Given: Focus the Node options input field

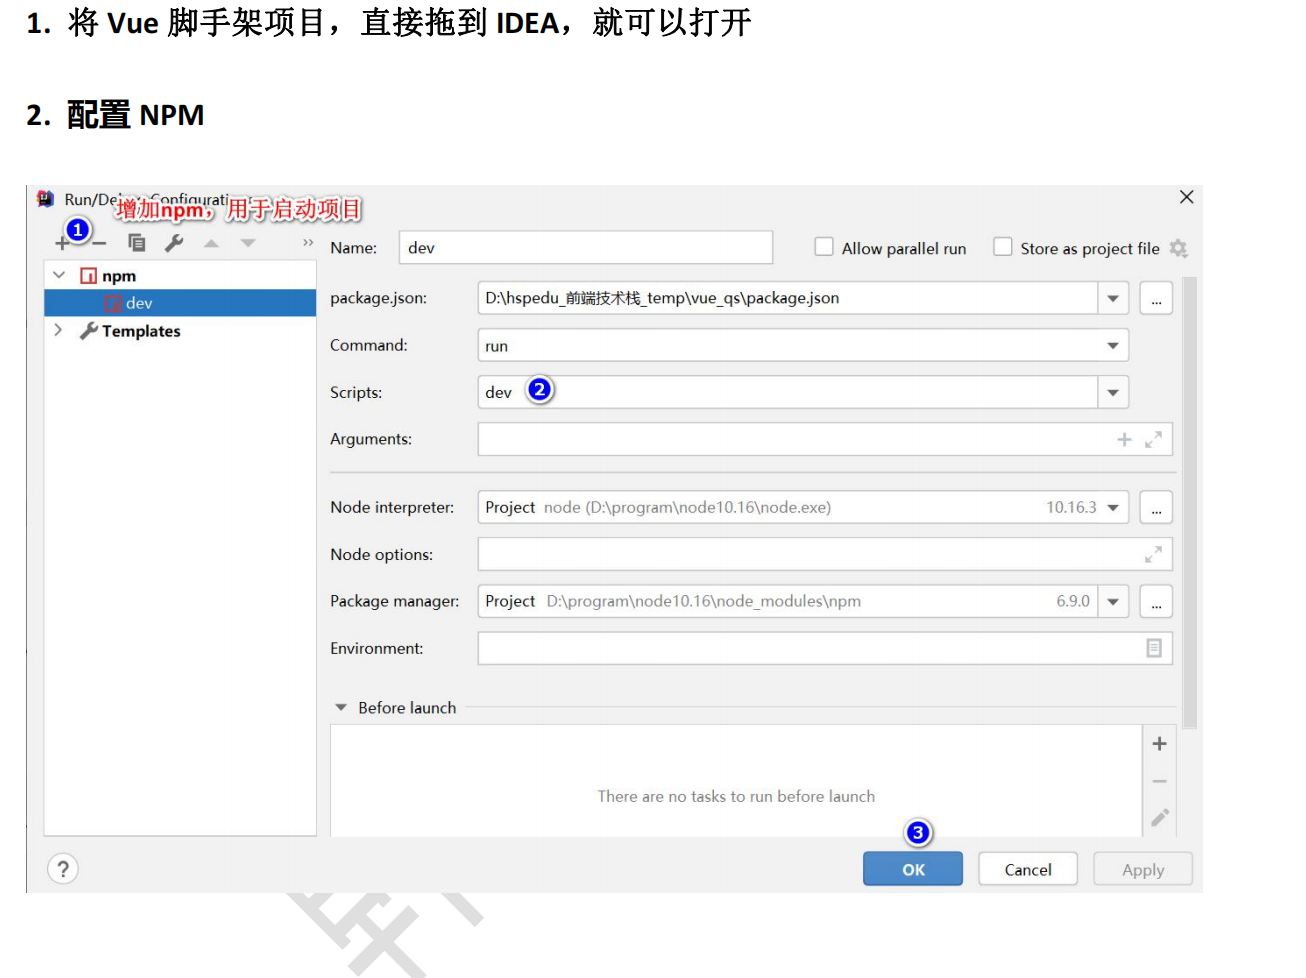Looking at the screenshot, I should coord(825,554).
